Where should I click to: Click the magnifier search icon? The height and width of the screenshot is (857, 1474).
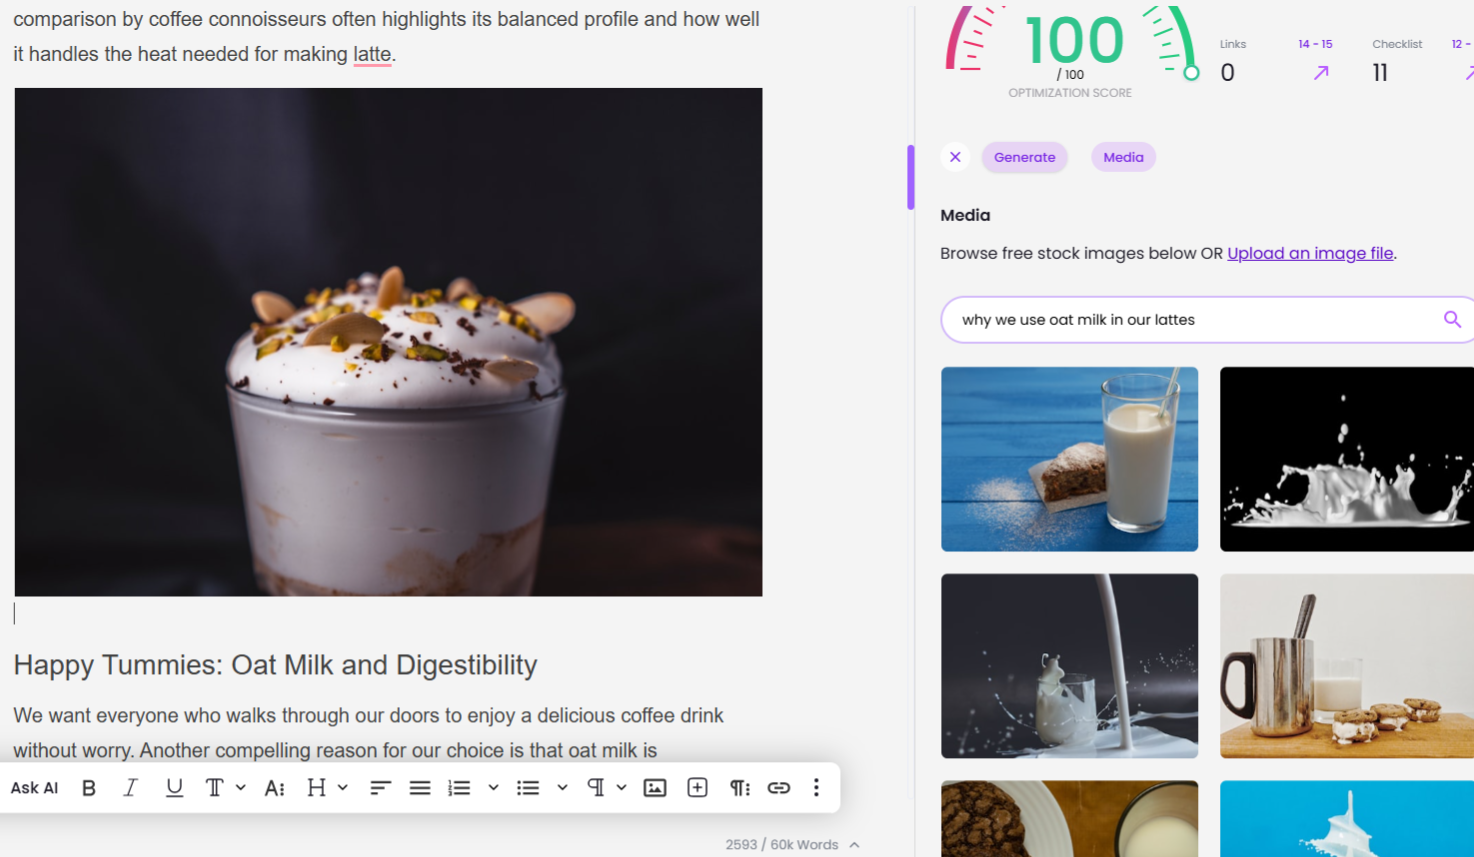coord(1452,320)
